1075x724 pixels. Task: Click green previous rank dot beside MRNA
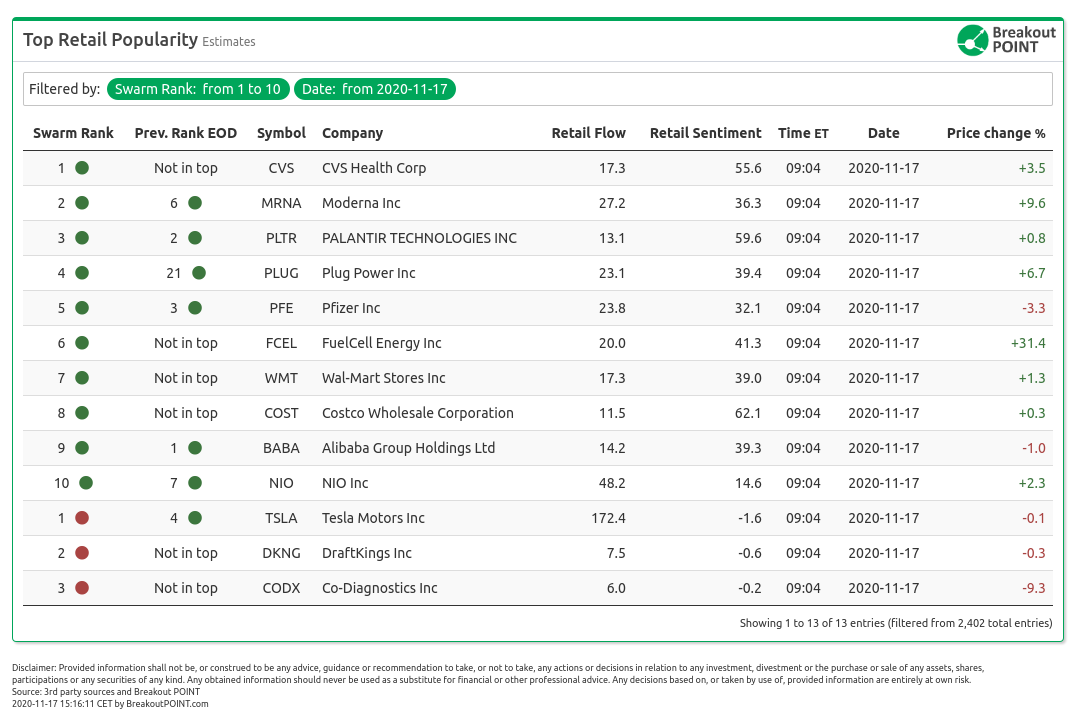(195, 203)
